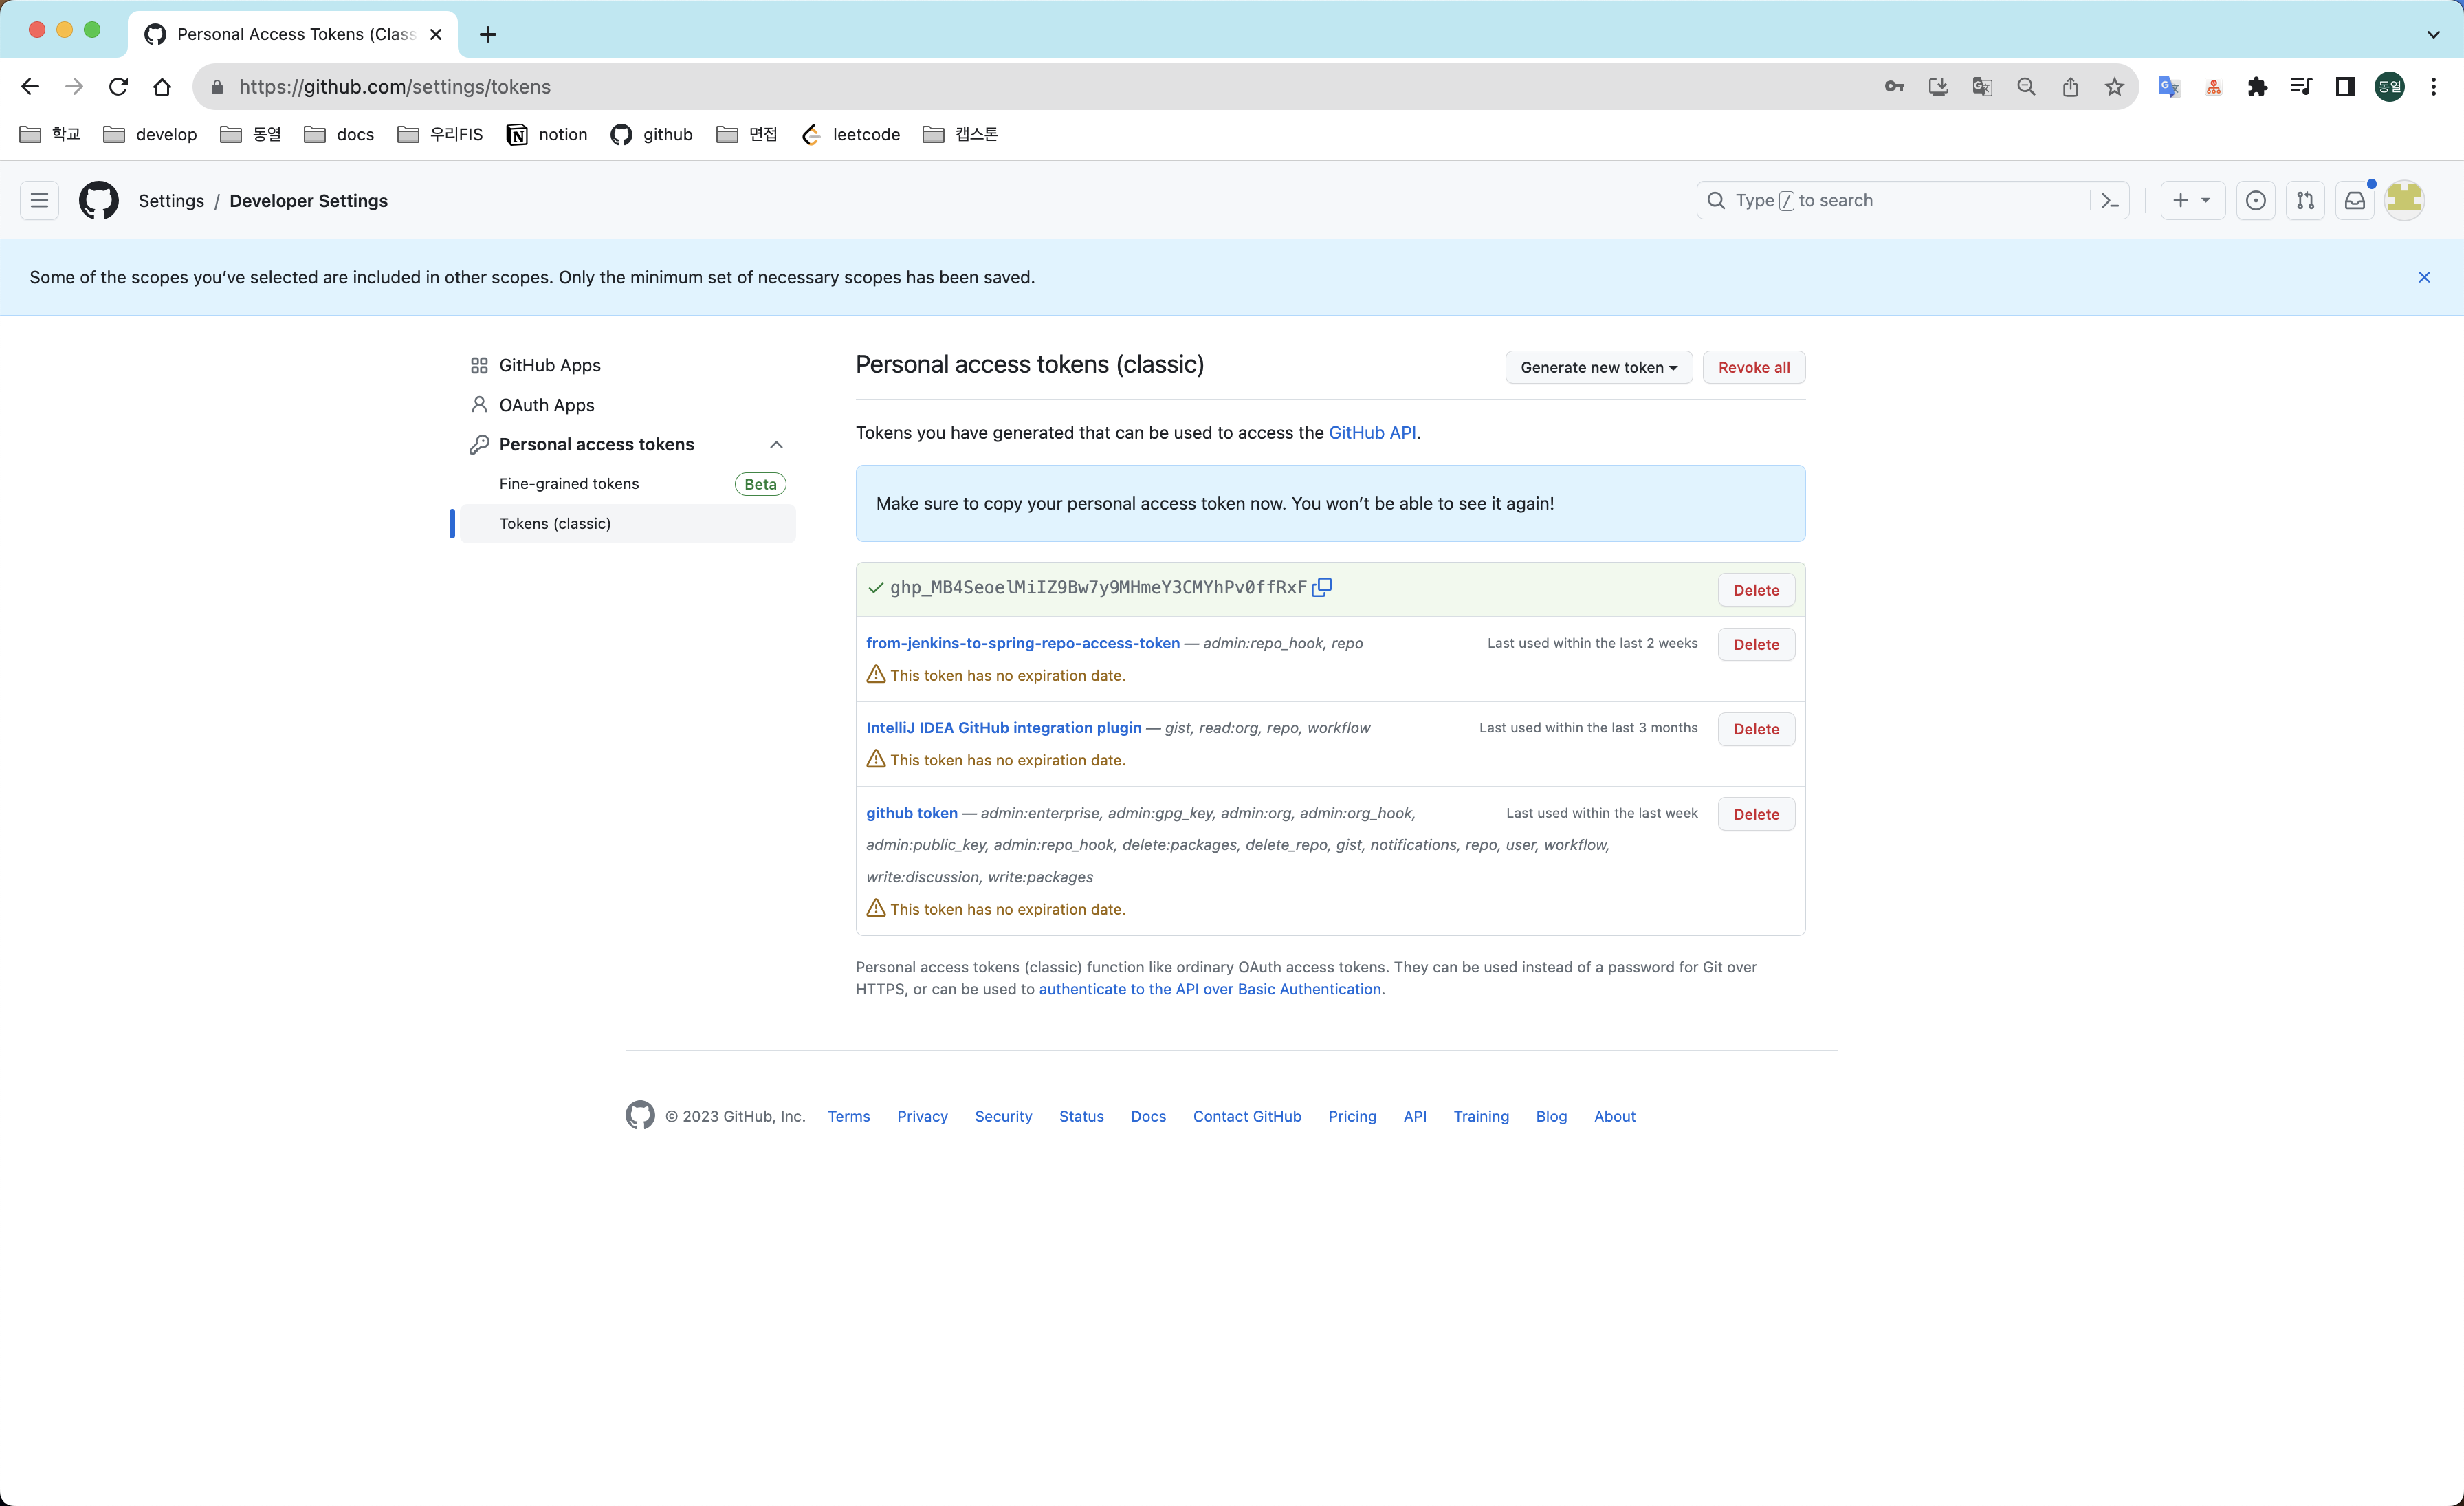Dismiss the scopes notice banner
This screenshot has height=1506, width=2464.
coord(2423,277)
